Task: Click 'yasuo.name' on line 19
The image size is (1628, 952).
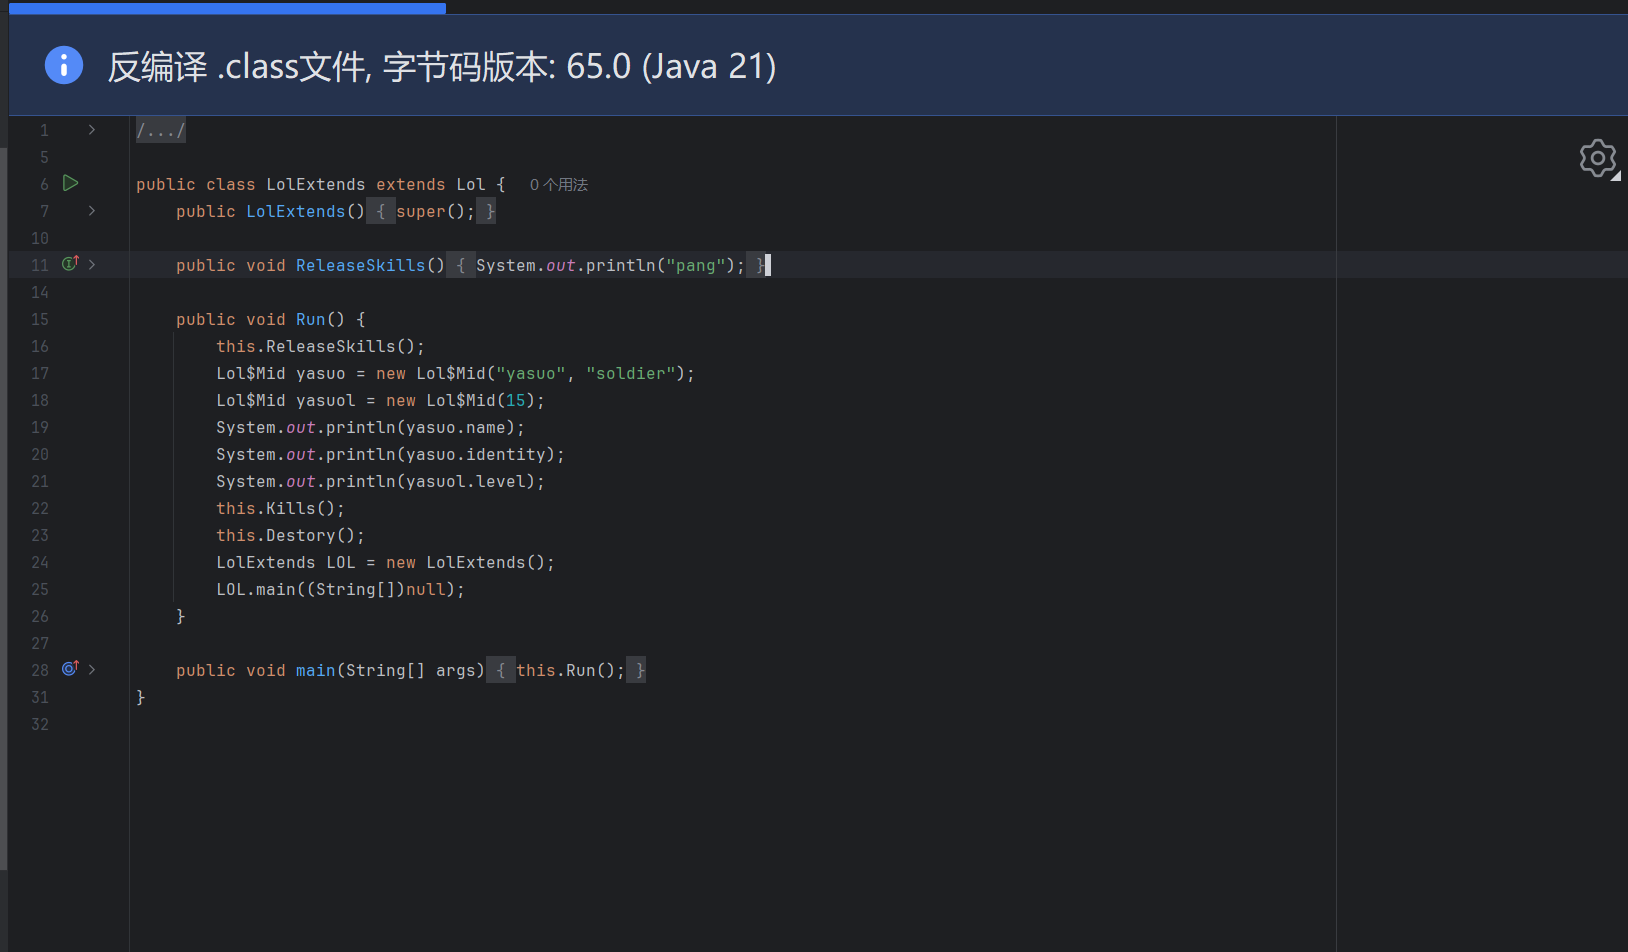Action: tap(456, 428)
